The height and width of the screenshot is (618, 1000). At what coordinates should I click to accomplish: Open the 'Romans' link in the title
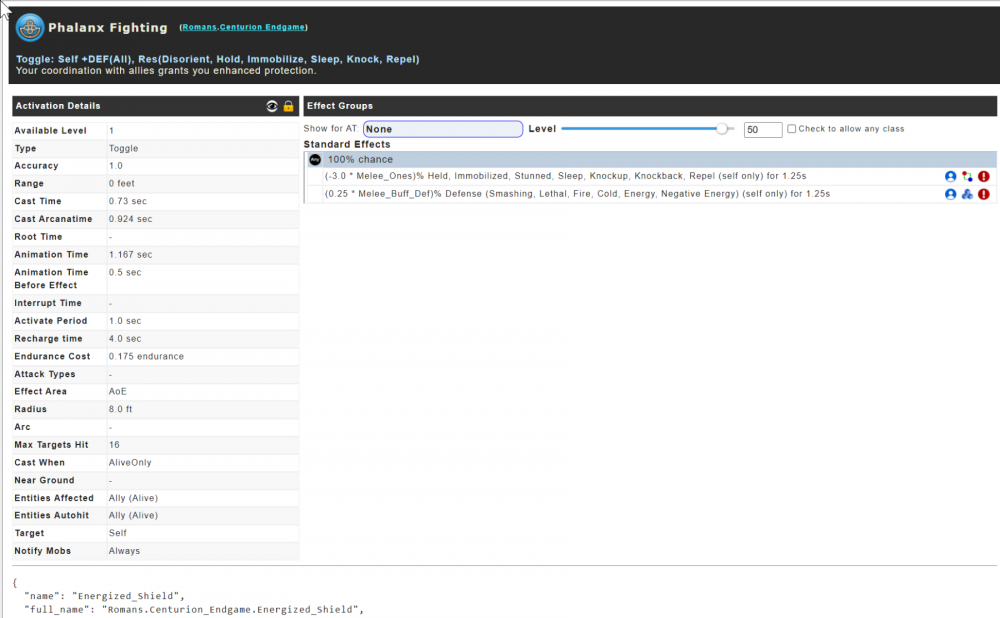point(199,27)
